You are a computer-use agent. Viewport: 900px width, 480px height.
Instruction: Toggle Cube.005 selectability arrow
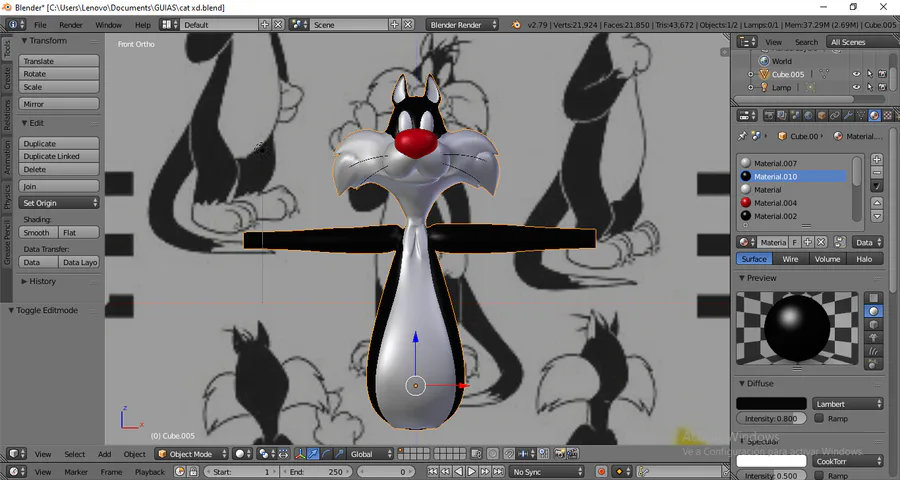click(x=870, y=74)
